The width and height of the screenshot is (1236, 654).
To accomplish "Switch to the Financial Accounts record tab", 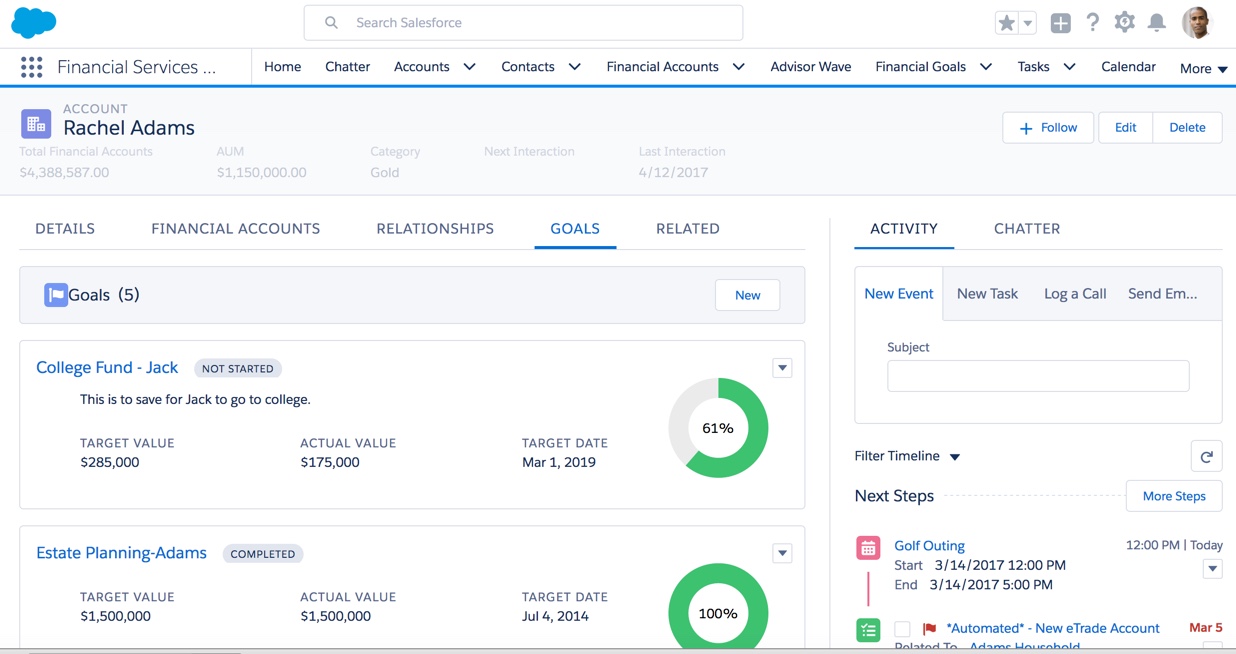I will click(x=235, y=228).
